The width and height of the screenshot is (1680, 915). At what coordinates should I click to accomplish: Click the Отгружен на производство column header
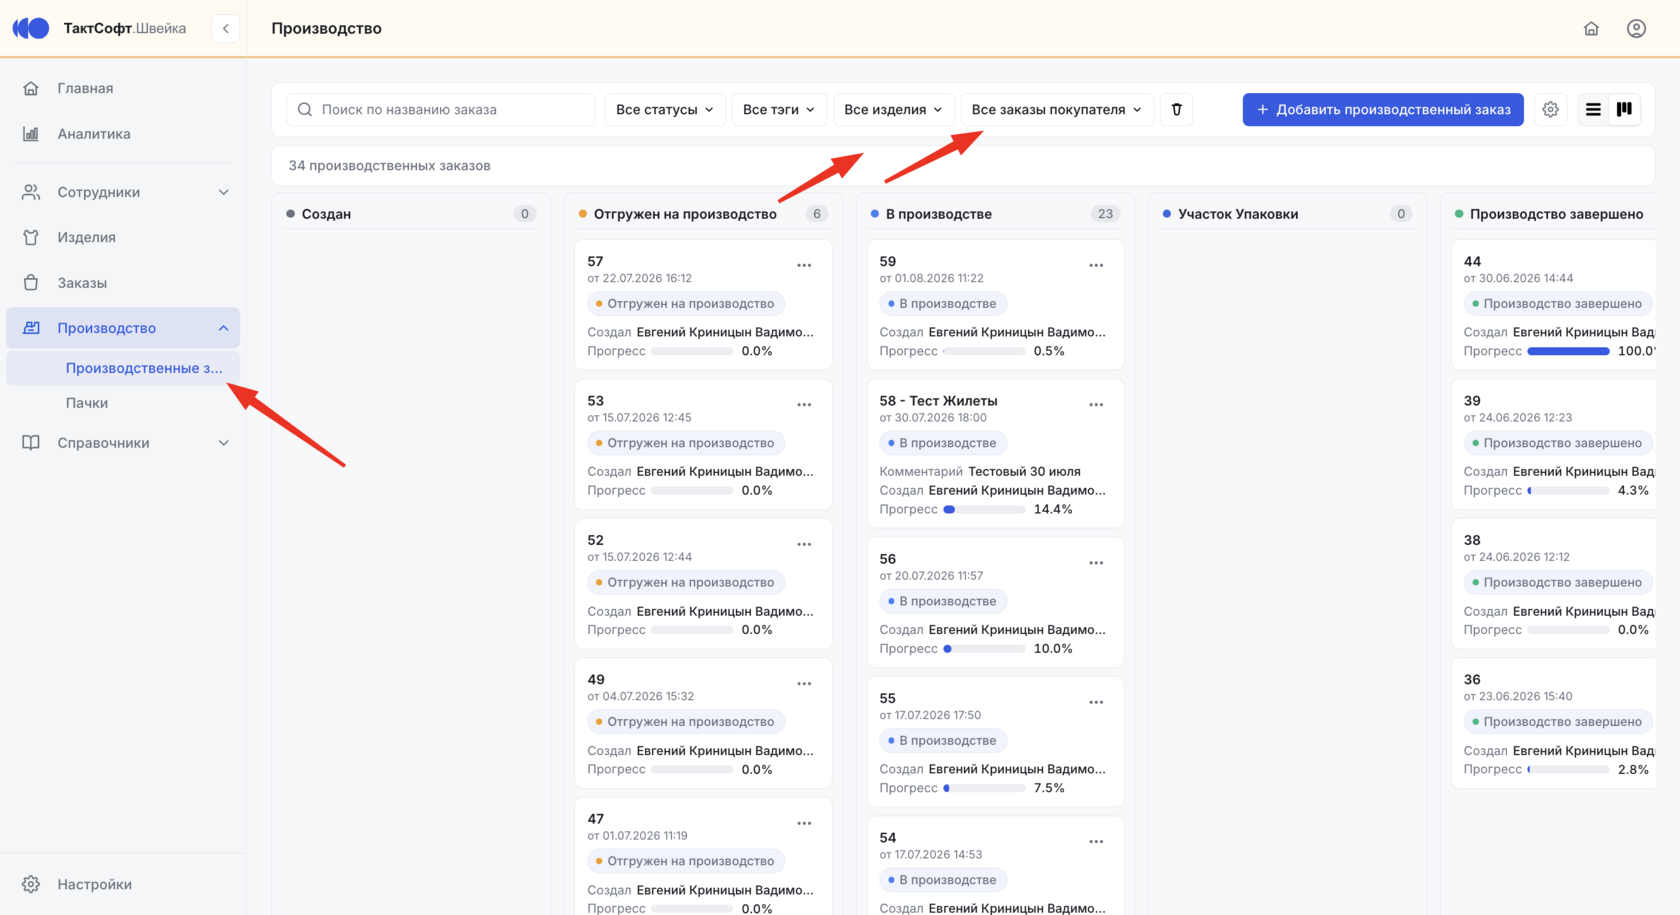(703, 214)
